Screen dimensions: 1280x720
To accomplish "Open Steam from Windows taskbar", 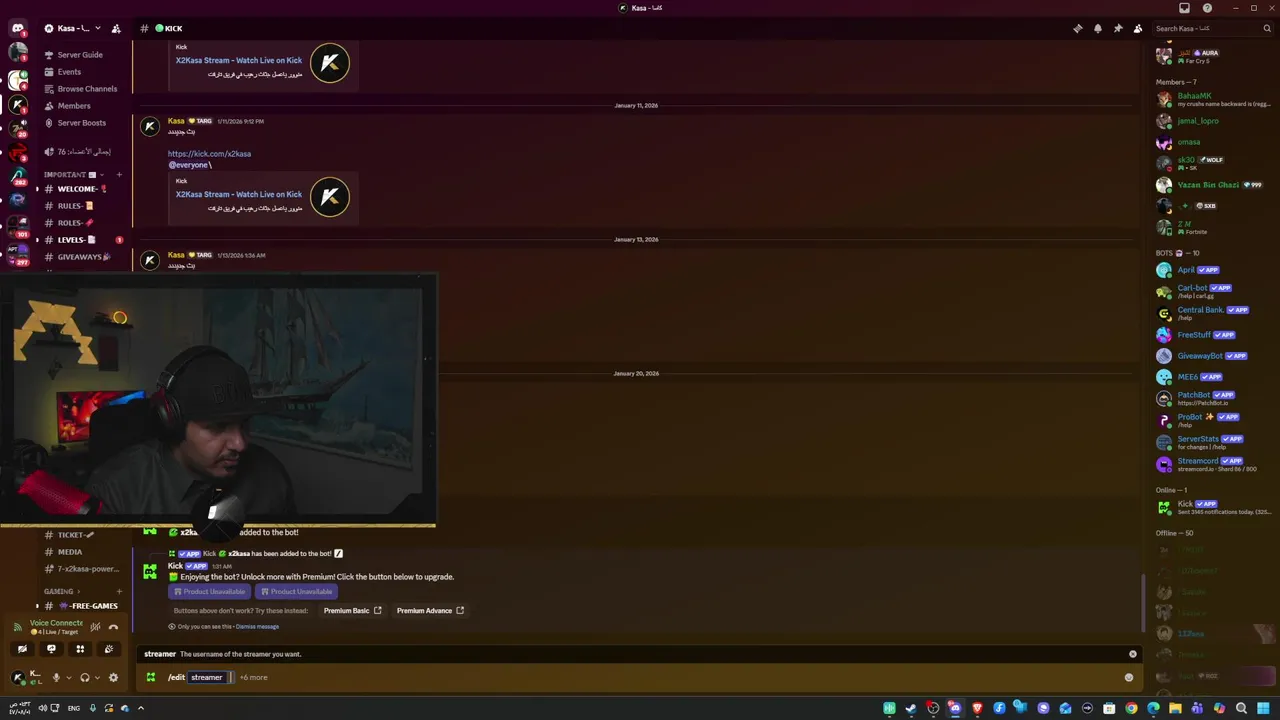I will 911,708.
